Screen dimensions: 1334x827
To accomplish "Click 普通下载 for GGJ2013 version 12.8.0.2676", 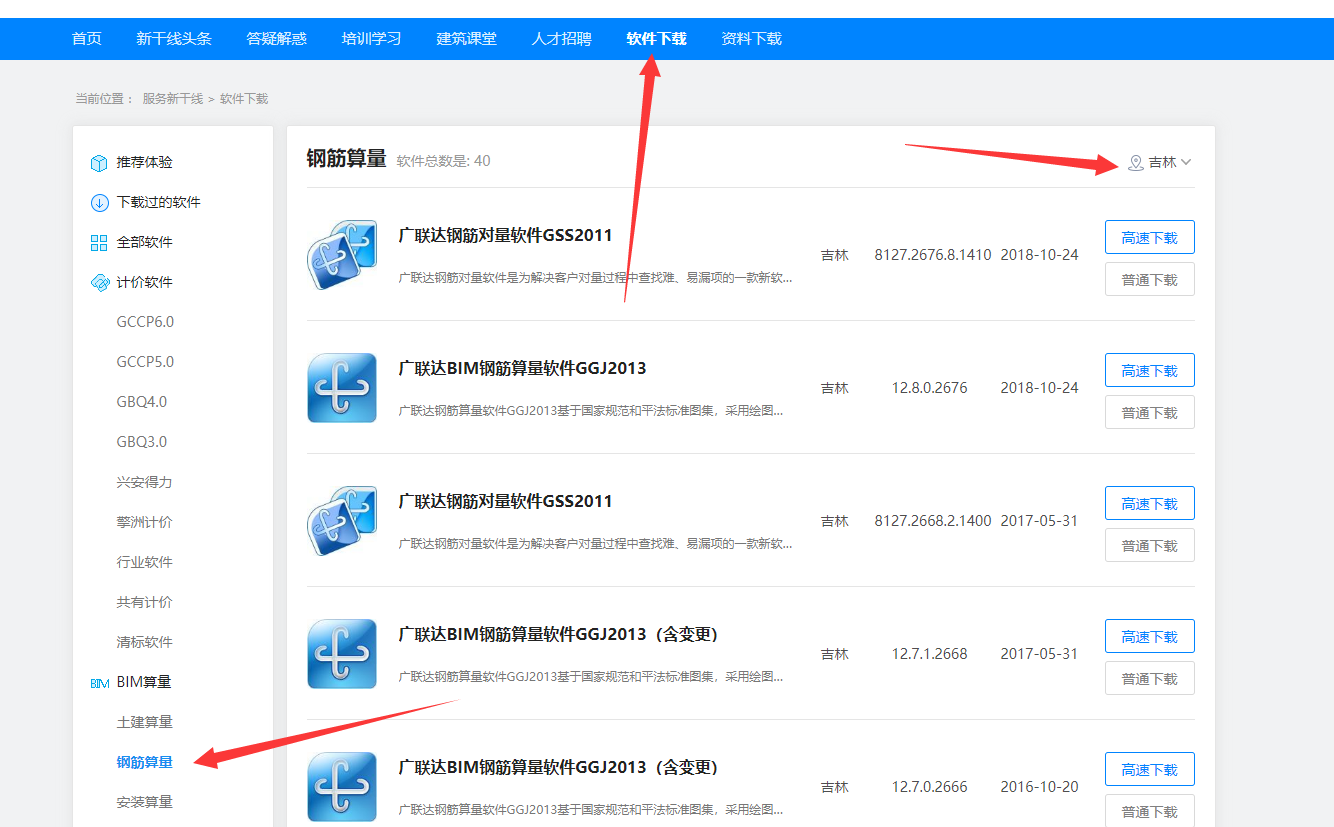I will tap(1150, 413).
